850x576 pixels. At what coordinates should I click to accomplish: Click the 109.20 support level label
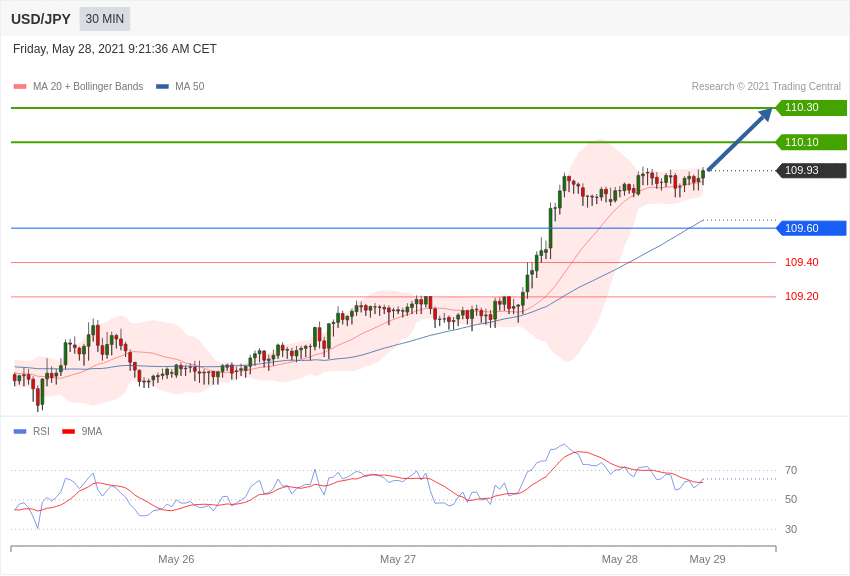(802, 296)
